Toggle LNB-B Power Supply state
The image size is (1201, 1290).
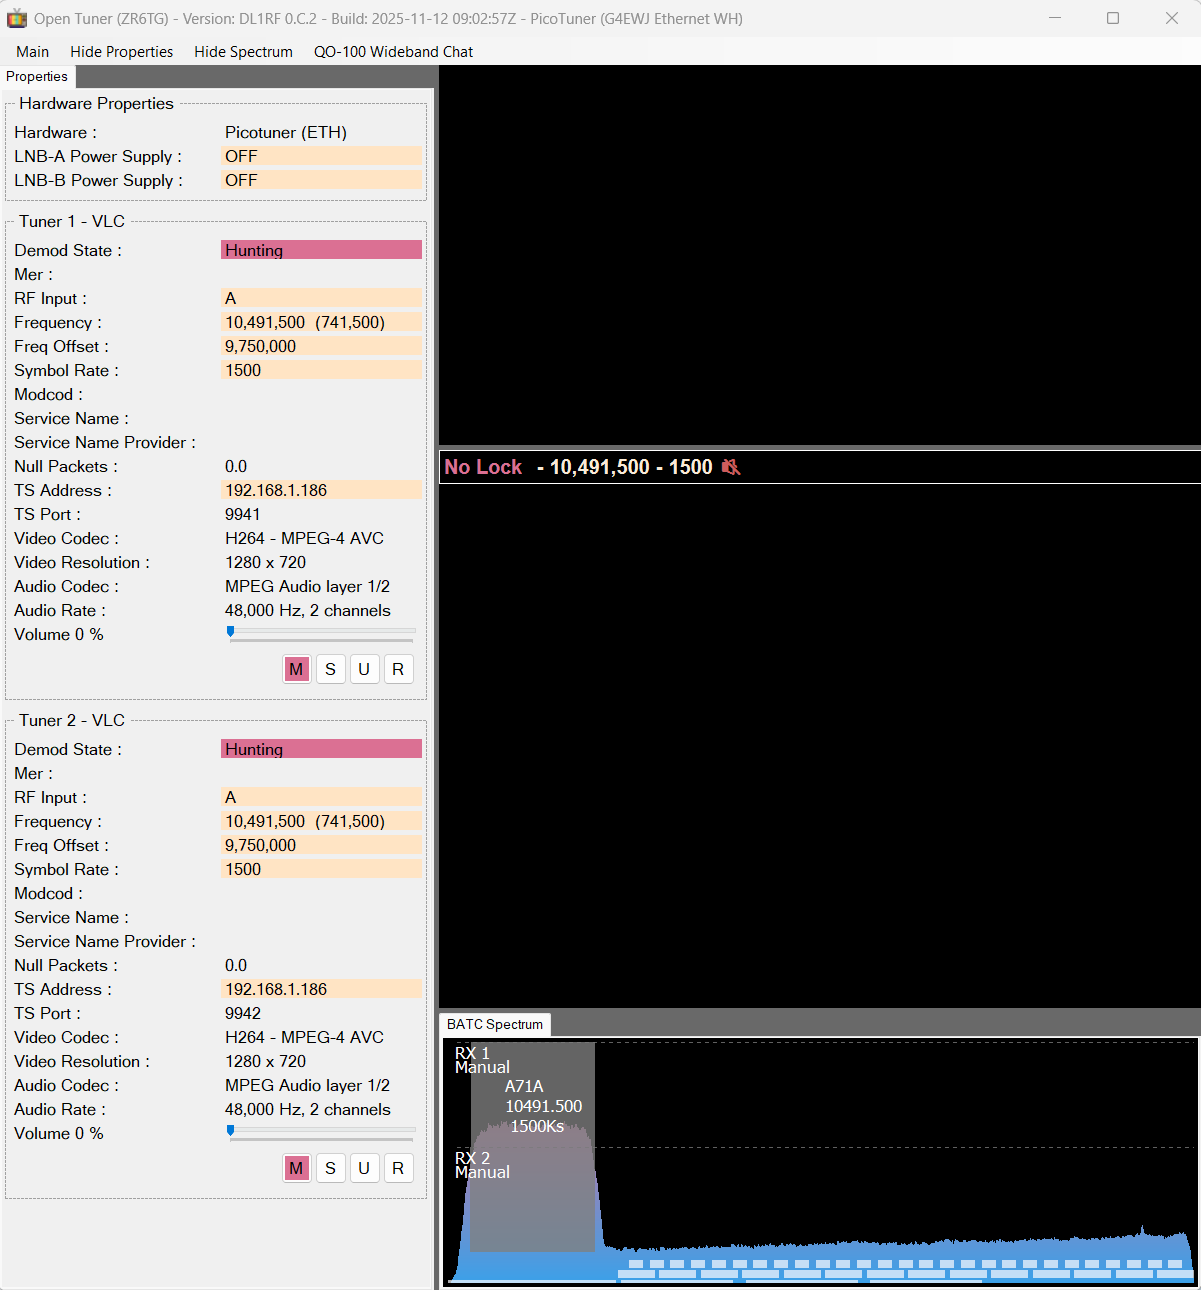(x=321, y=179)
